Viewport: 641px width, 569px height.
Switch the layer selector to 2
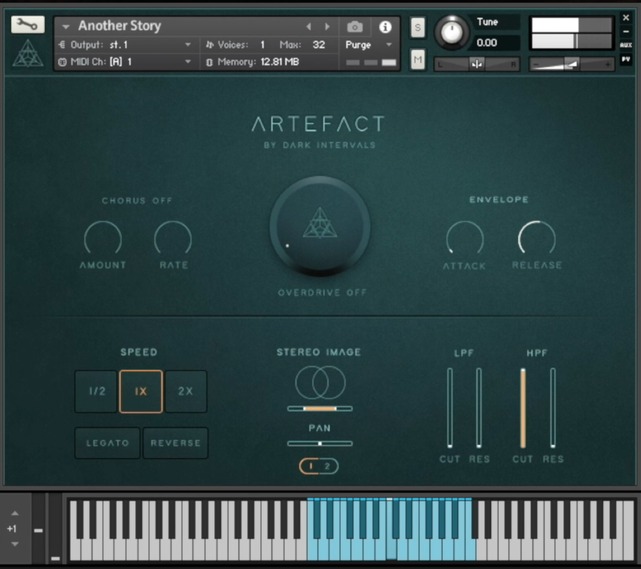coord(326,466)
